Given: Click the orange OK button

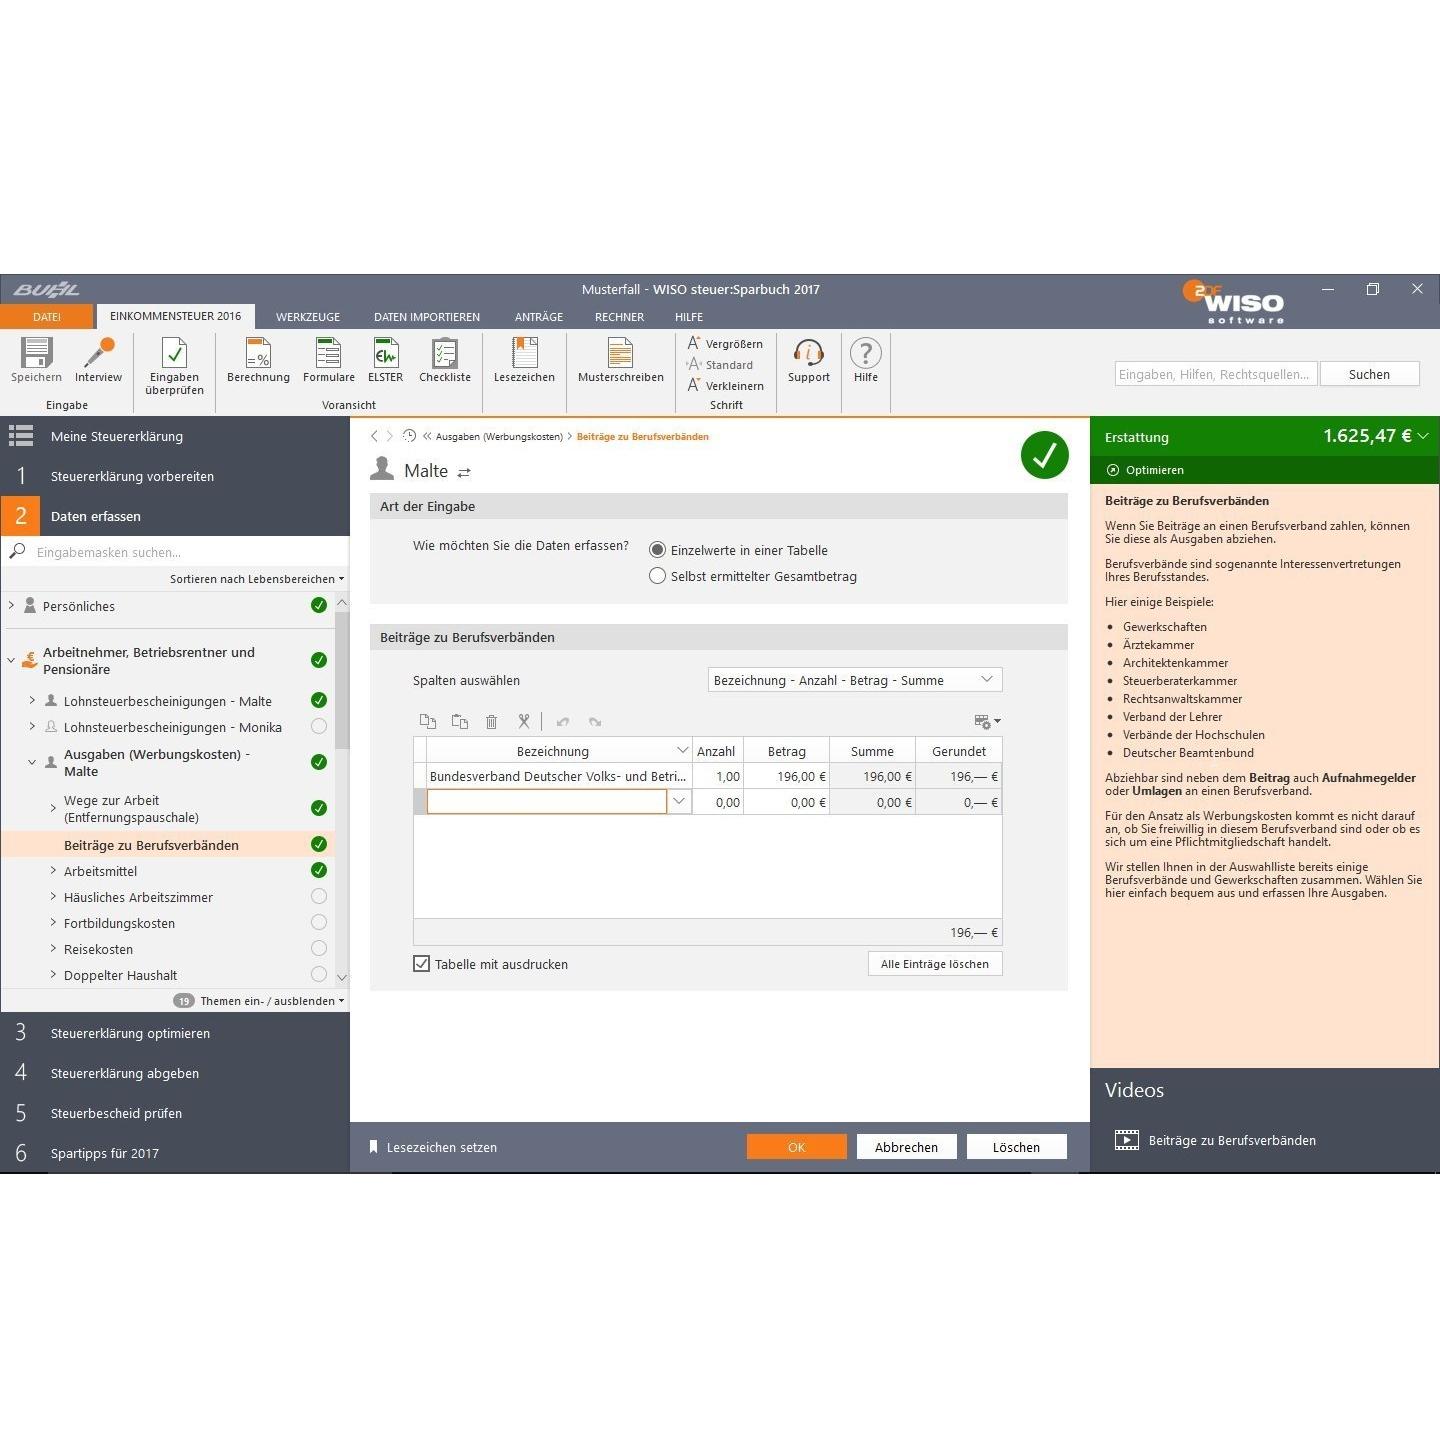Looking at the screenshot, I should click(796, 1147).
